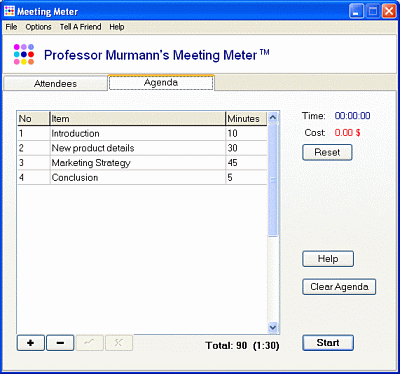400x374 pixels.
Task: Click the No column header
Action: [33, 119]
